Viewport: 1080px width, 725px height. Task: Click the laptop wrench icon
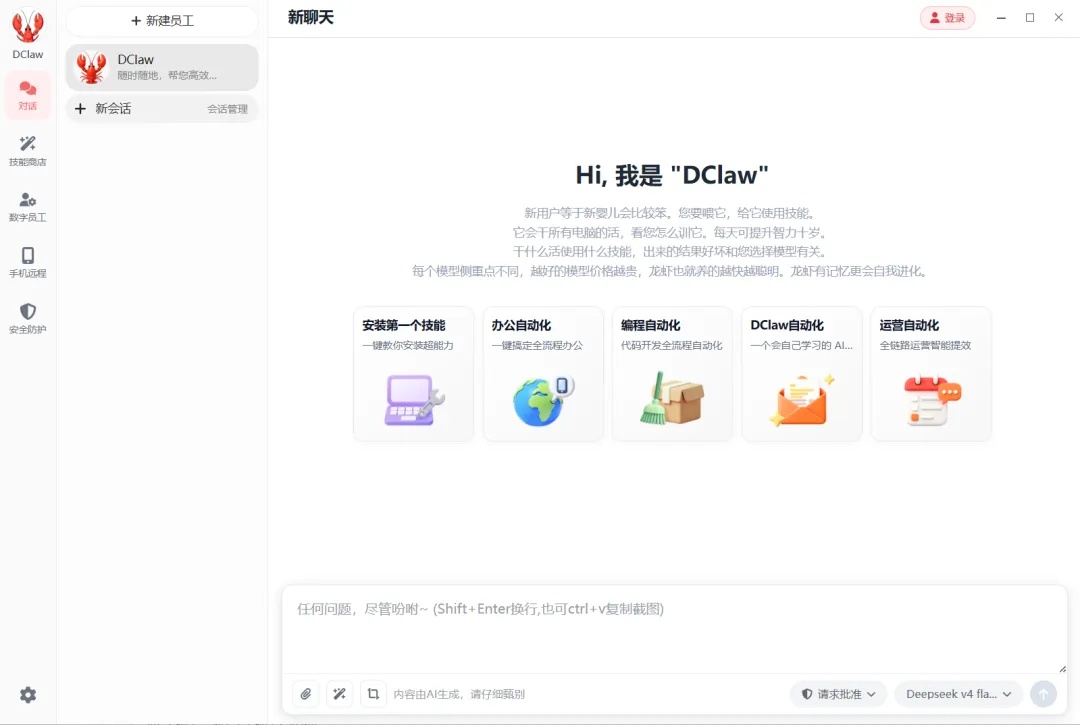pos(414,400)
